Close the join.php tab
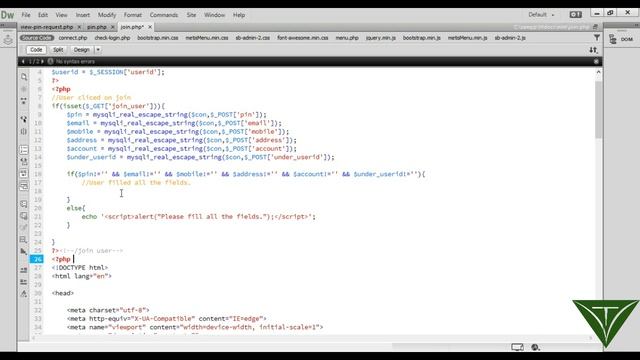The width and height of the screenshot is (640, 360). tap(150, 27)
